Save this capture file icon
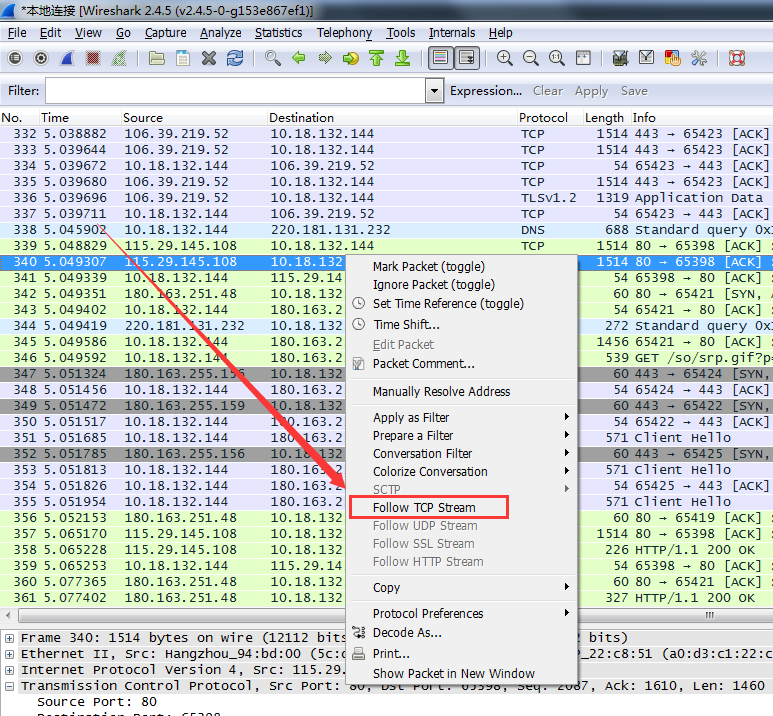The image size is (773, 716). point(183,58)
